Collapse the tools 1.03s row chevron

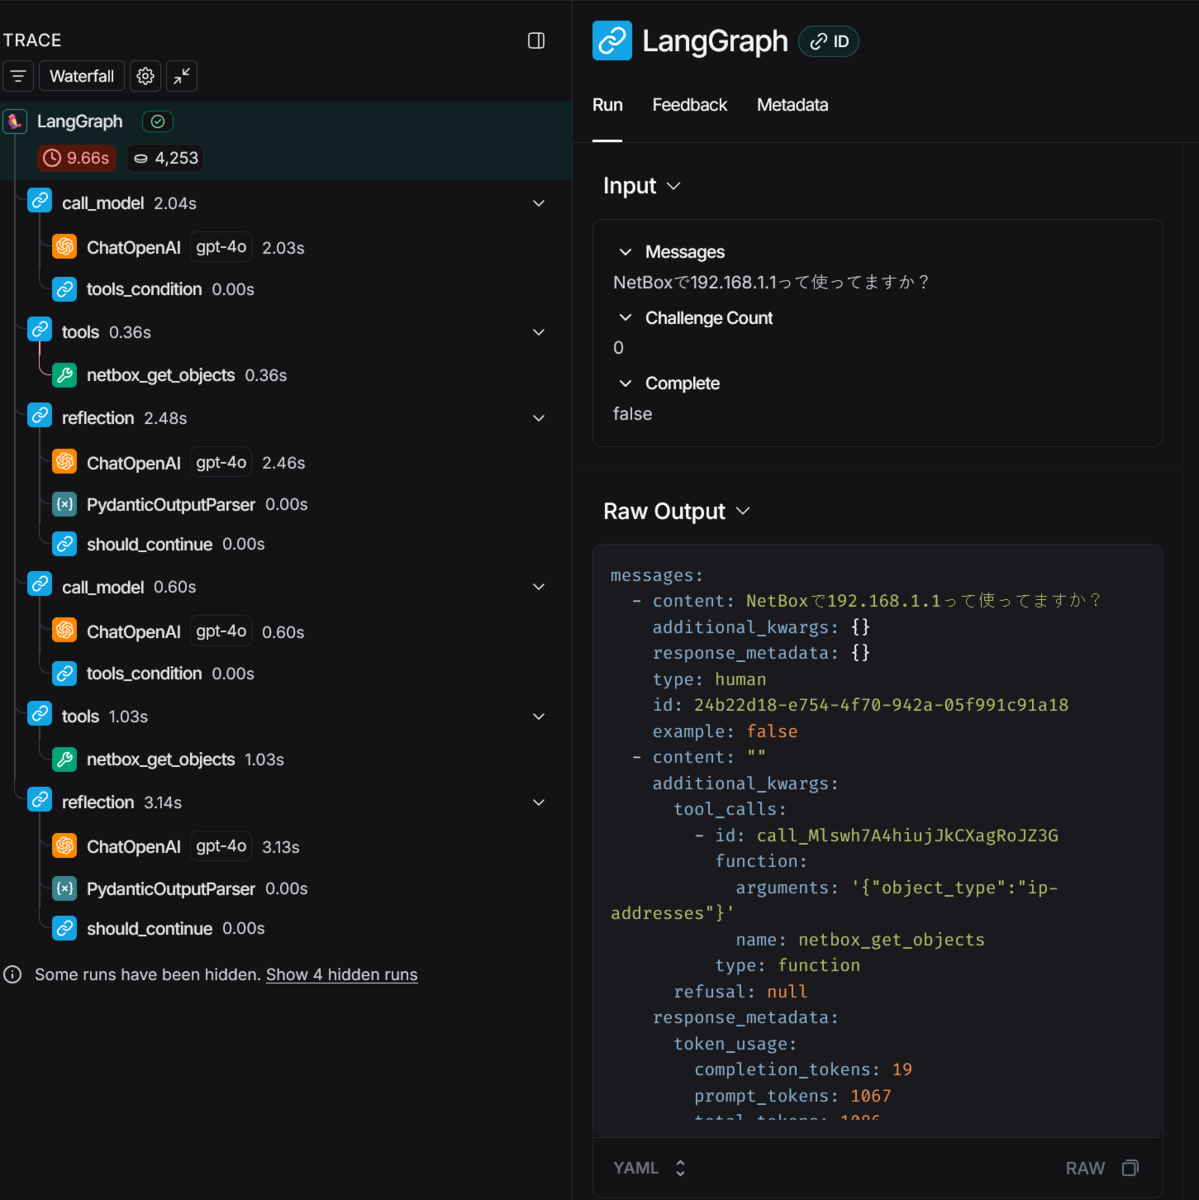(x=539, y=716)
